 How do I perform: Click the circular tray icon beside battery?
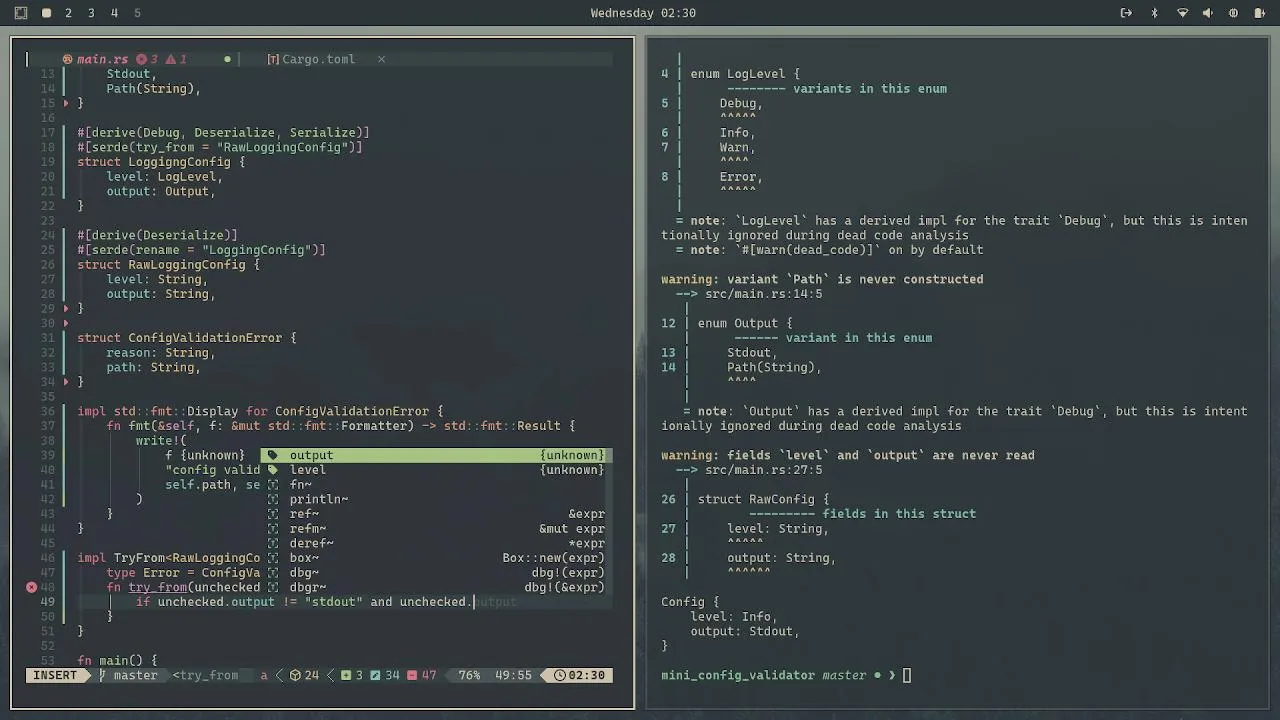[x=1233, y=13]
